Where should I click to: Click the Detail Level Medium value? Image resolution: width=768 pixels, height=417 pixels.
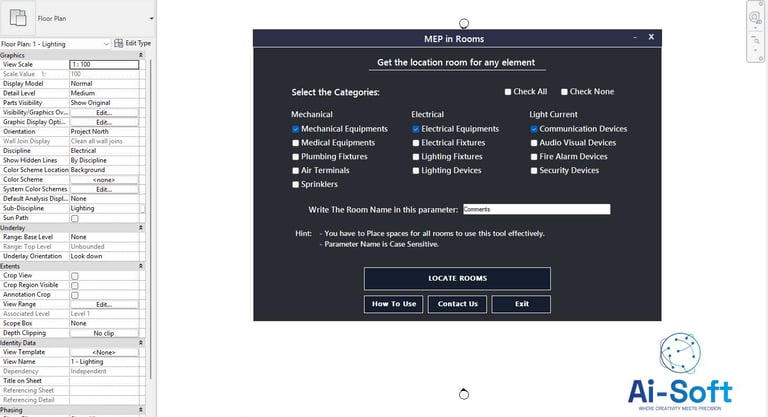click(104, 93)
